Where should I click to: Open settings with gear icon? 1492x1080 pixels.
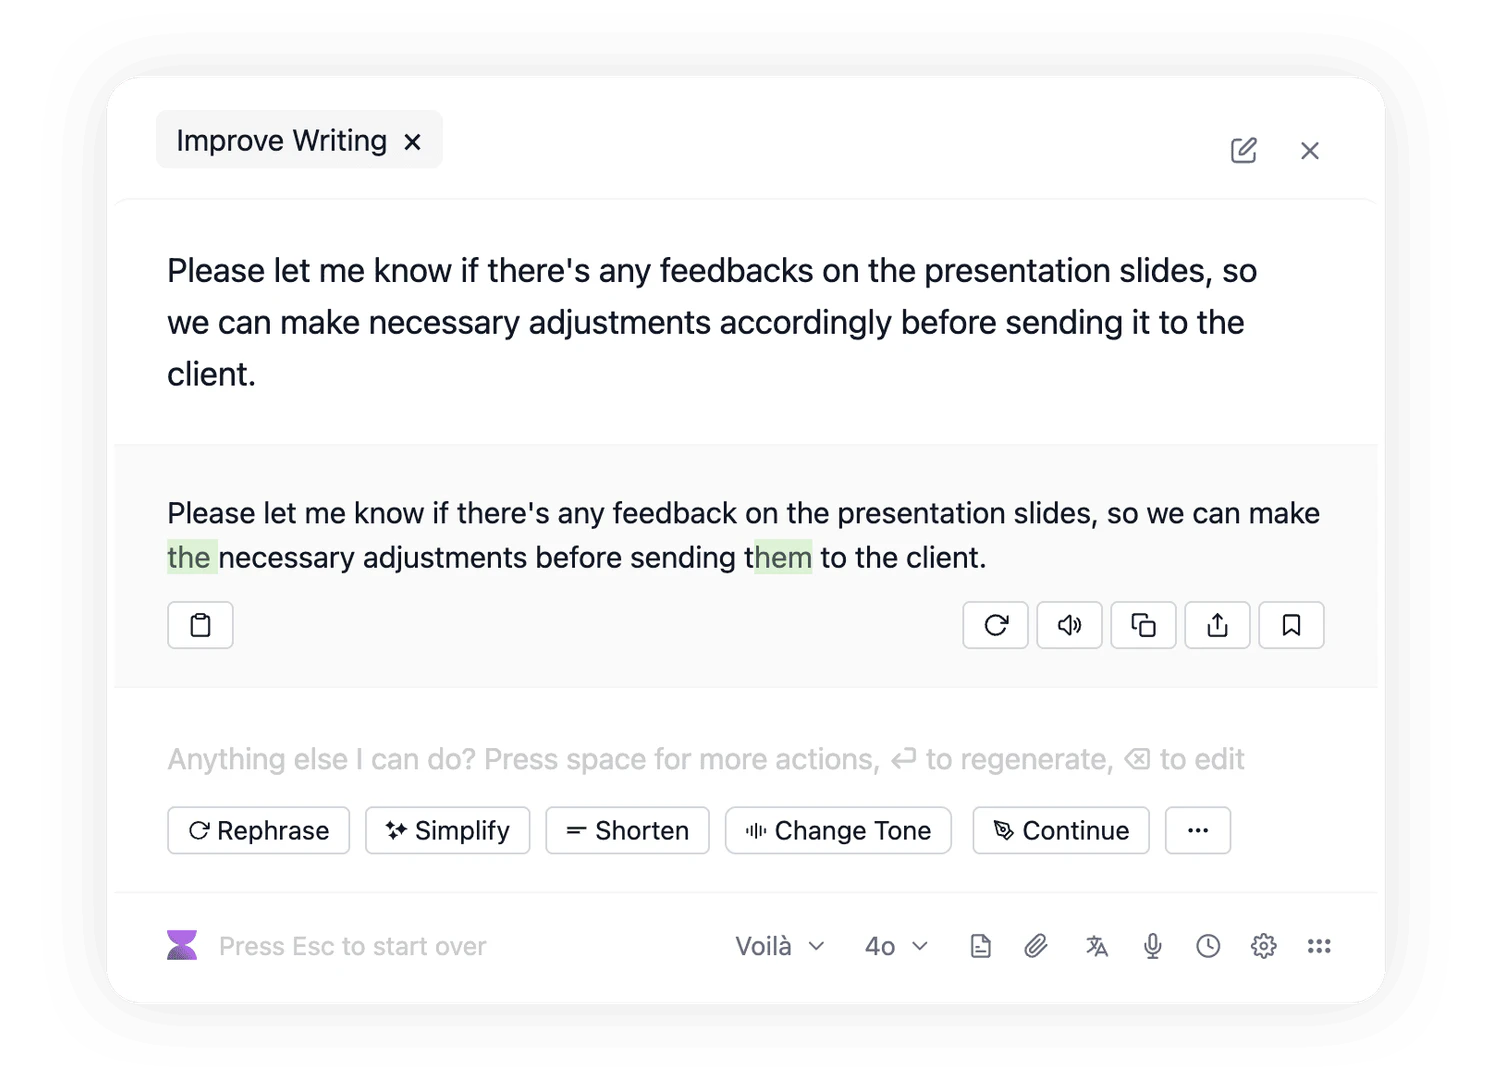click(1263, 945)
